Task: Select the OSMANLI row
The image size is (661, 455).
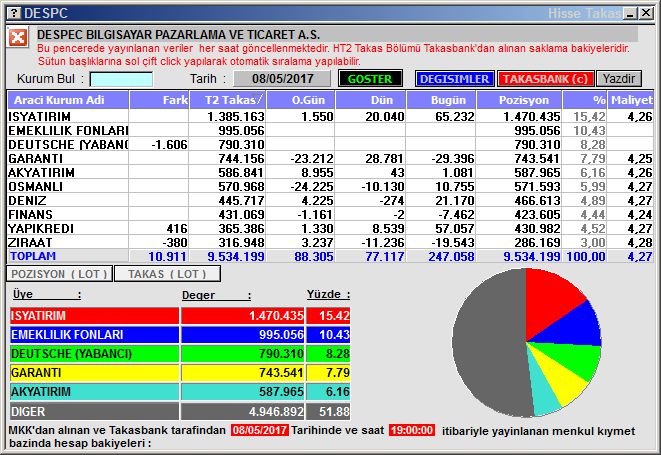Action: (330, 186)
